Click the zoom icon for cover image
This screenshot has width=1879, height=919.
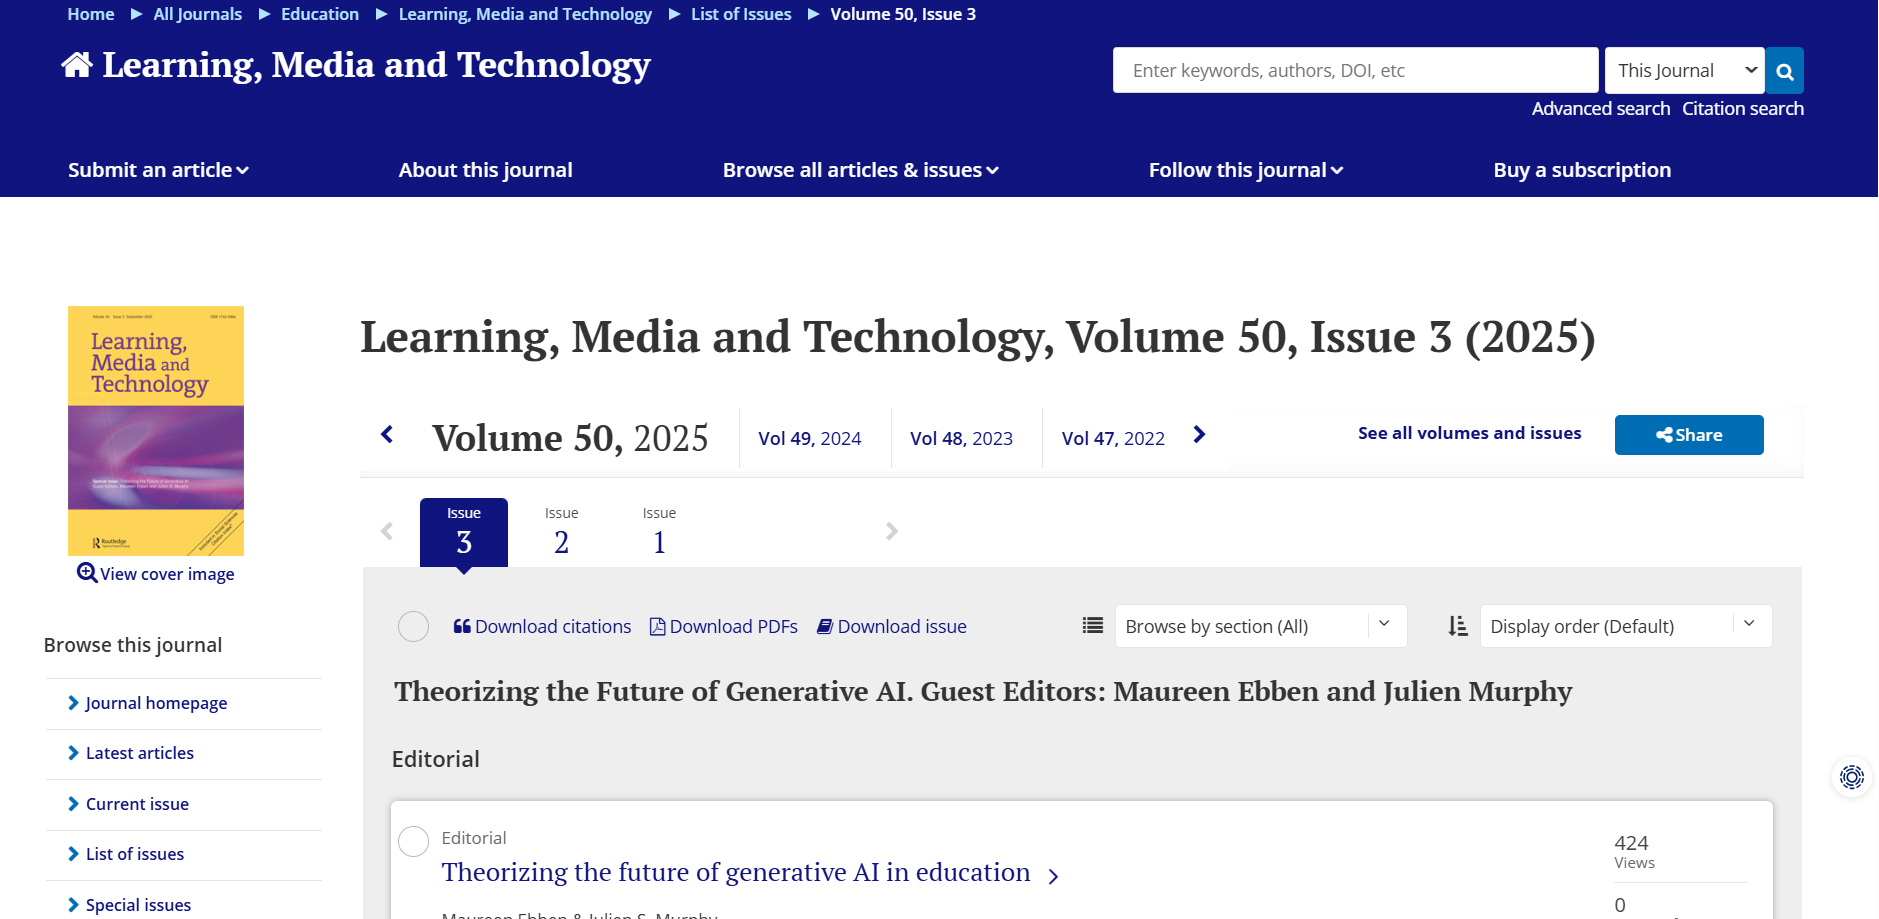click(87, 573)
